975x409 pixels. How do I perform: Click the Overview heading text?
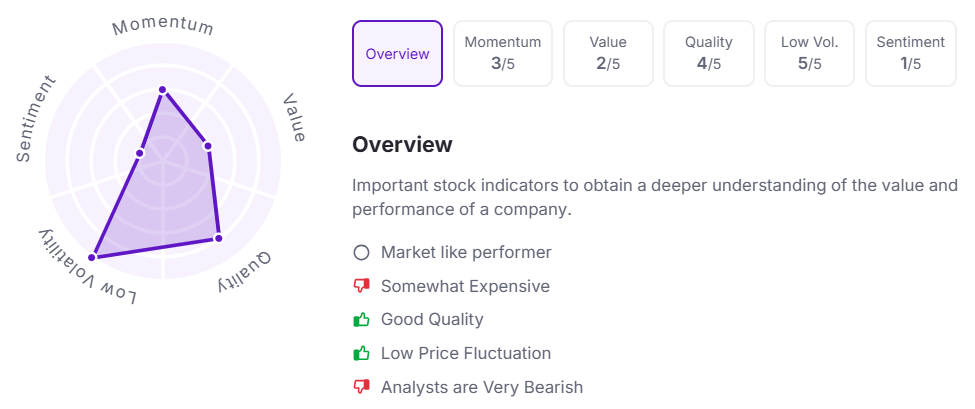click(x=402, y=145)
